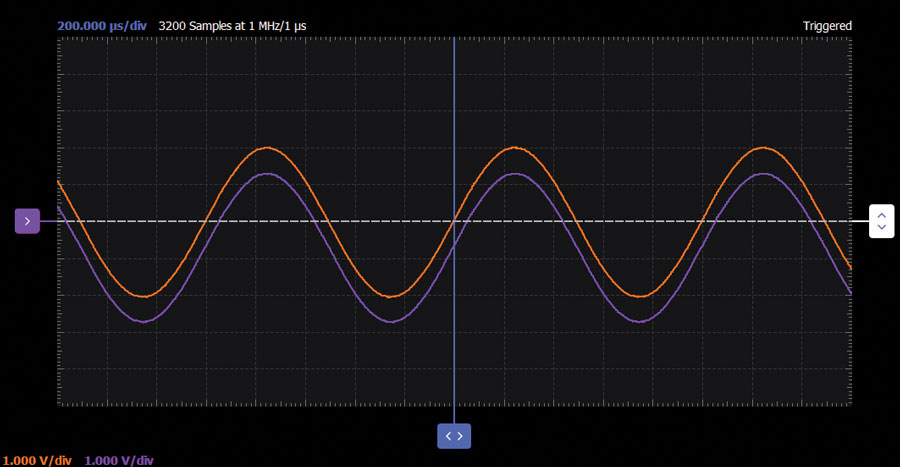Click the first peak of the orange waveform

pos(266,148)
